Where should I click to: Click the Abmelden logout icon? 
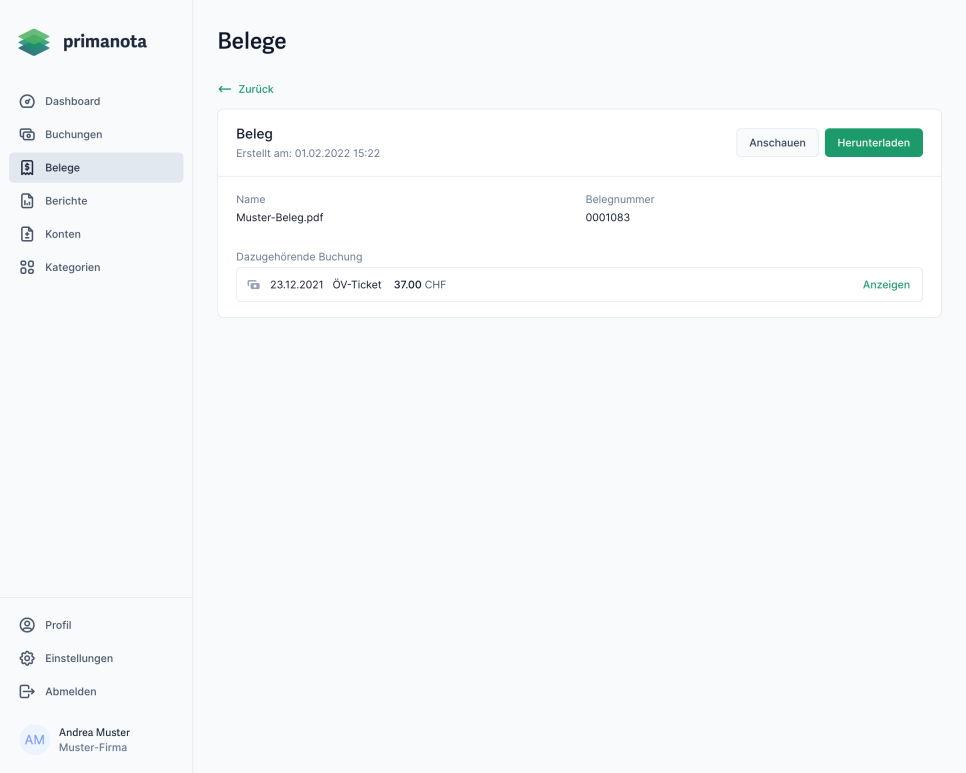27,691
